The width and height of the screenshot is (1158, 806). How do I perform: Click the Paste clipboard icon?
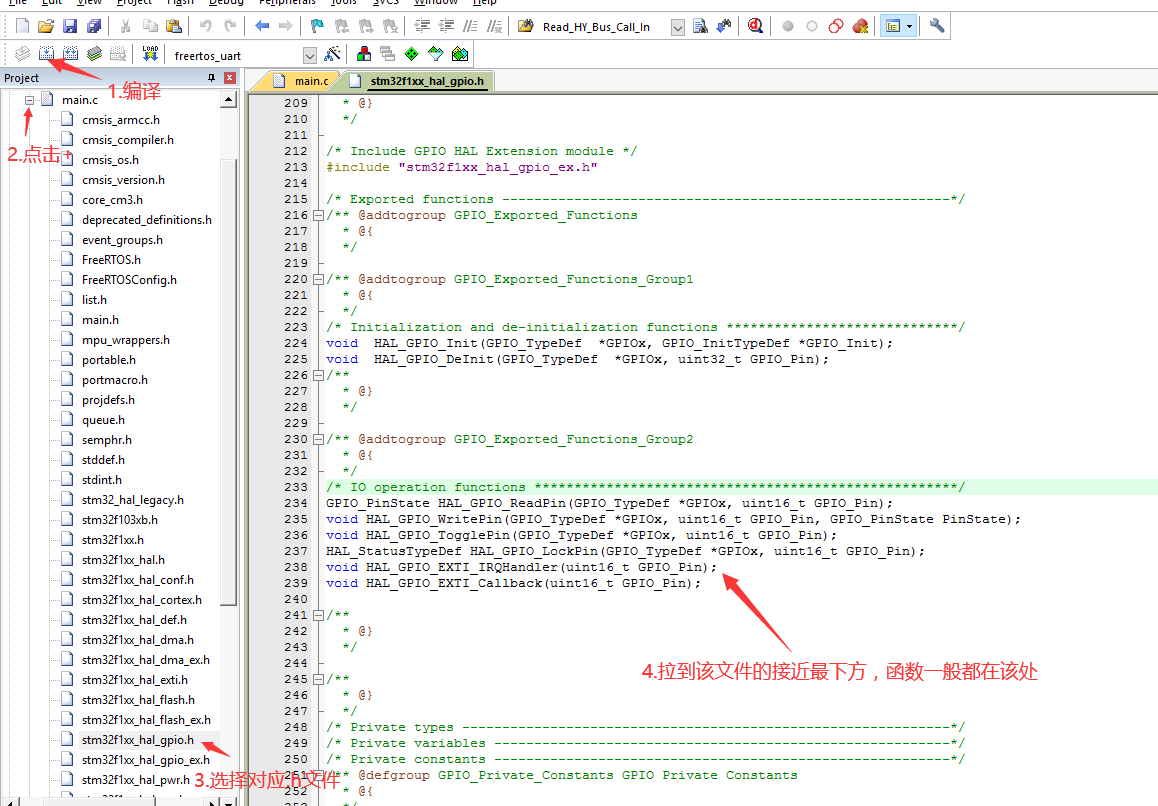click(174, 27)
